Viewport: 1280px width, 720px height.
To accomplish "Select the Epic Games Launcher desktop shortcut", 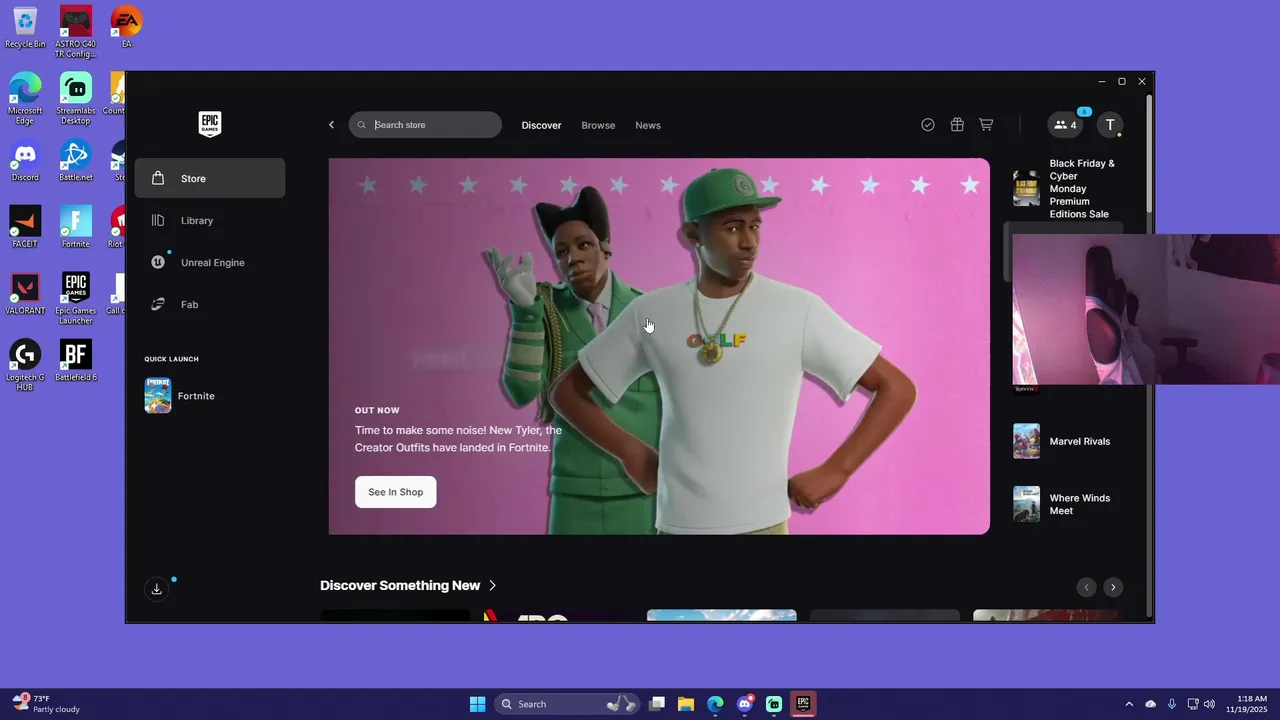I will (75, 298).
